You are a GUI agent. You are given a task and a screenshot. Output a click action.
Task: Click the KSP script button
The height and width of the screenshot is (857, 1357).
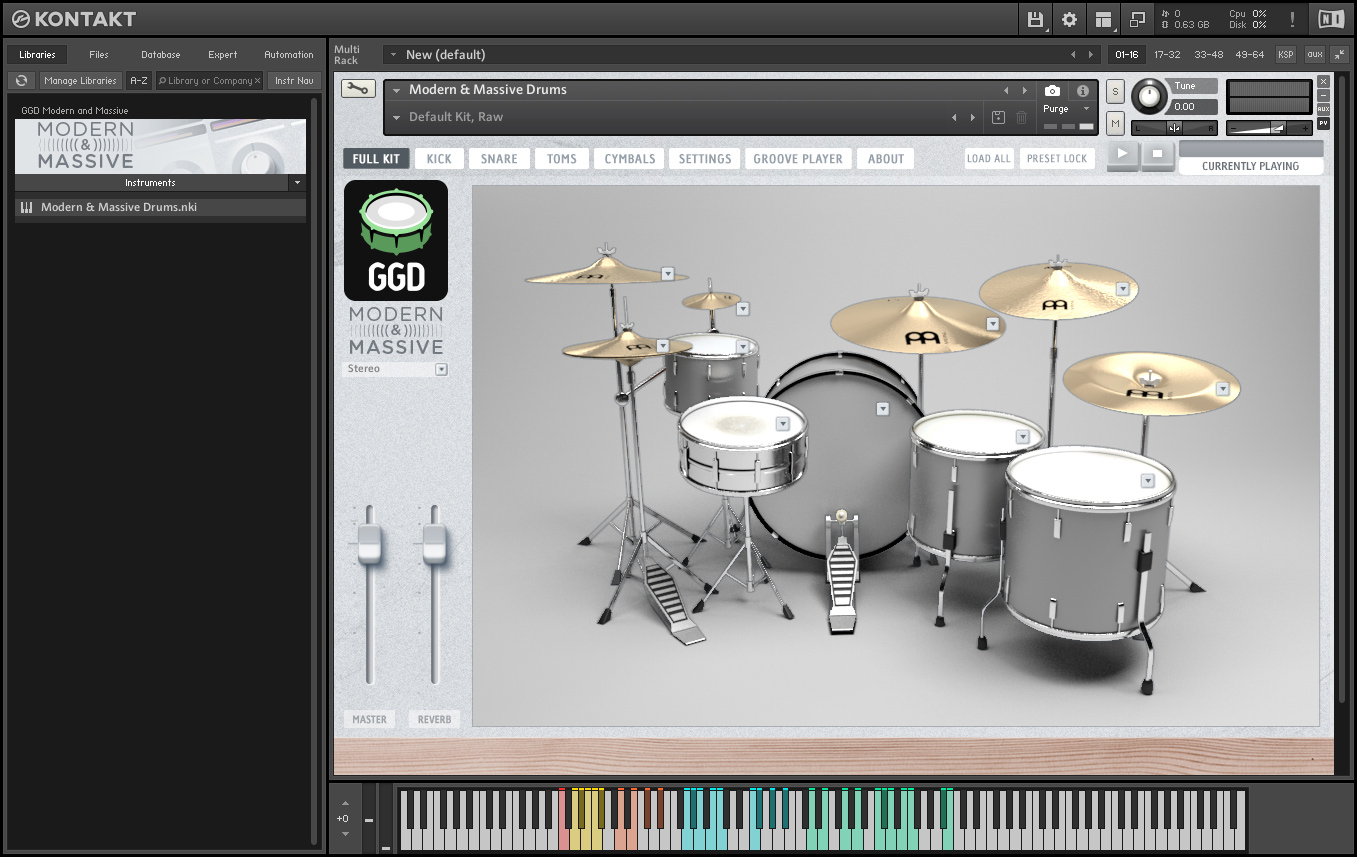[x=1285, y=55]
